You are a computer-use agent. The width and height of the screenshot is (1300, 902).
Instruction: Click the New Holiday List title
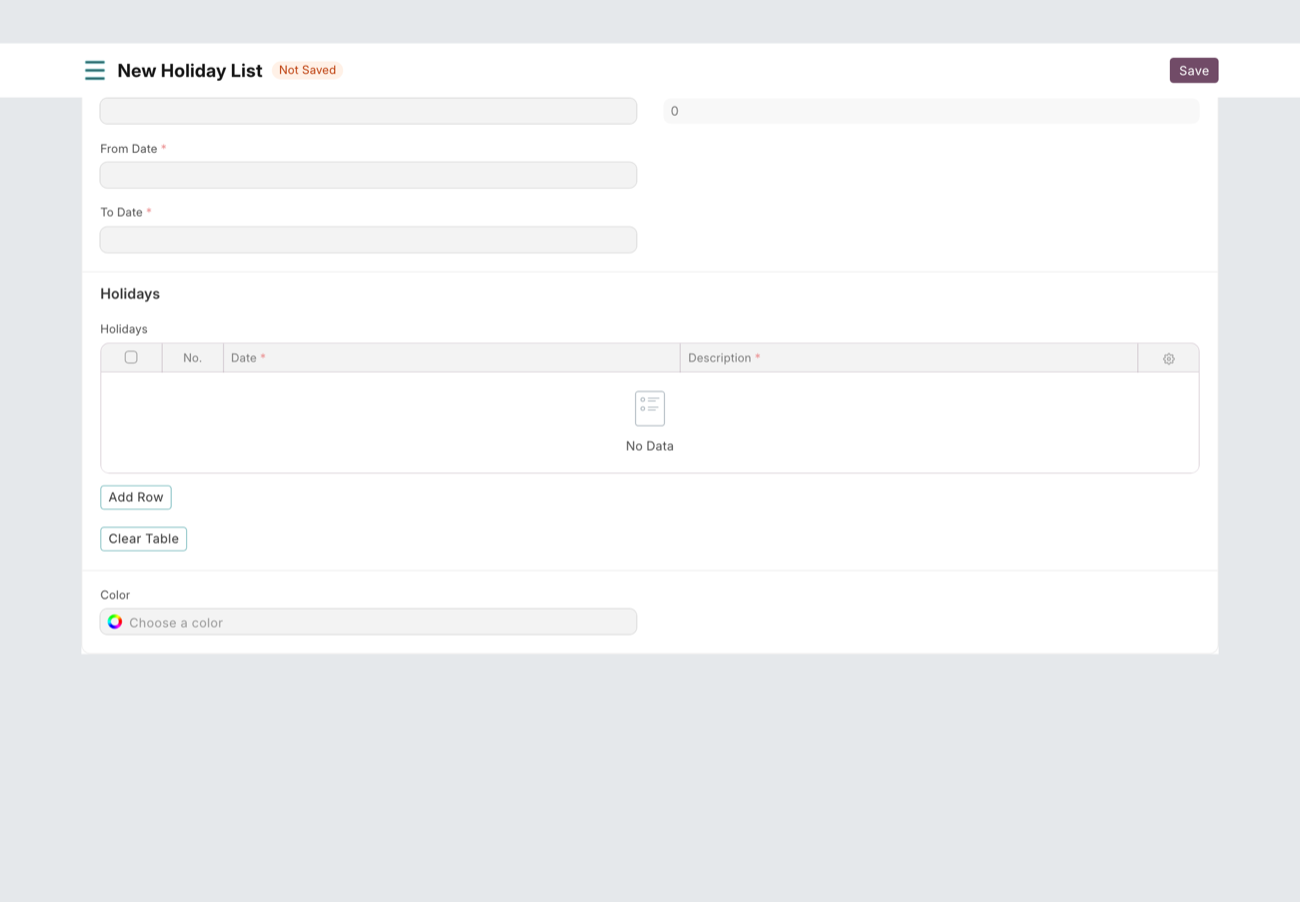coord(190,70)
